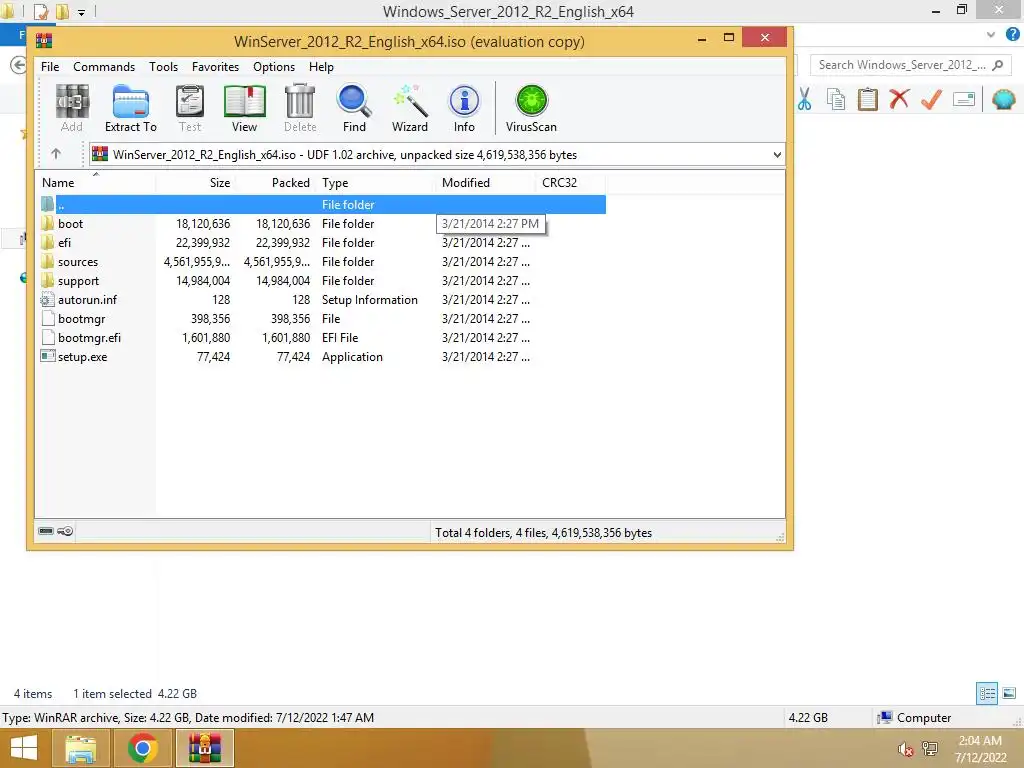Screen dimensions: 1024x768
Task: Click the shell globe icon in Explorer toolbar
Action: coord(1004,99)
